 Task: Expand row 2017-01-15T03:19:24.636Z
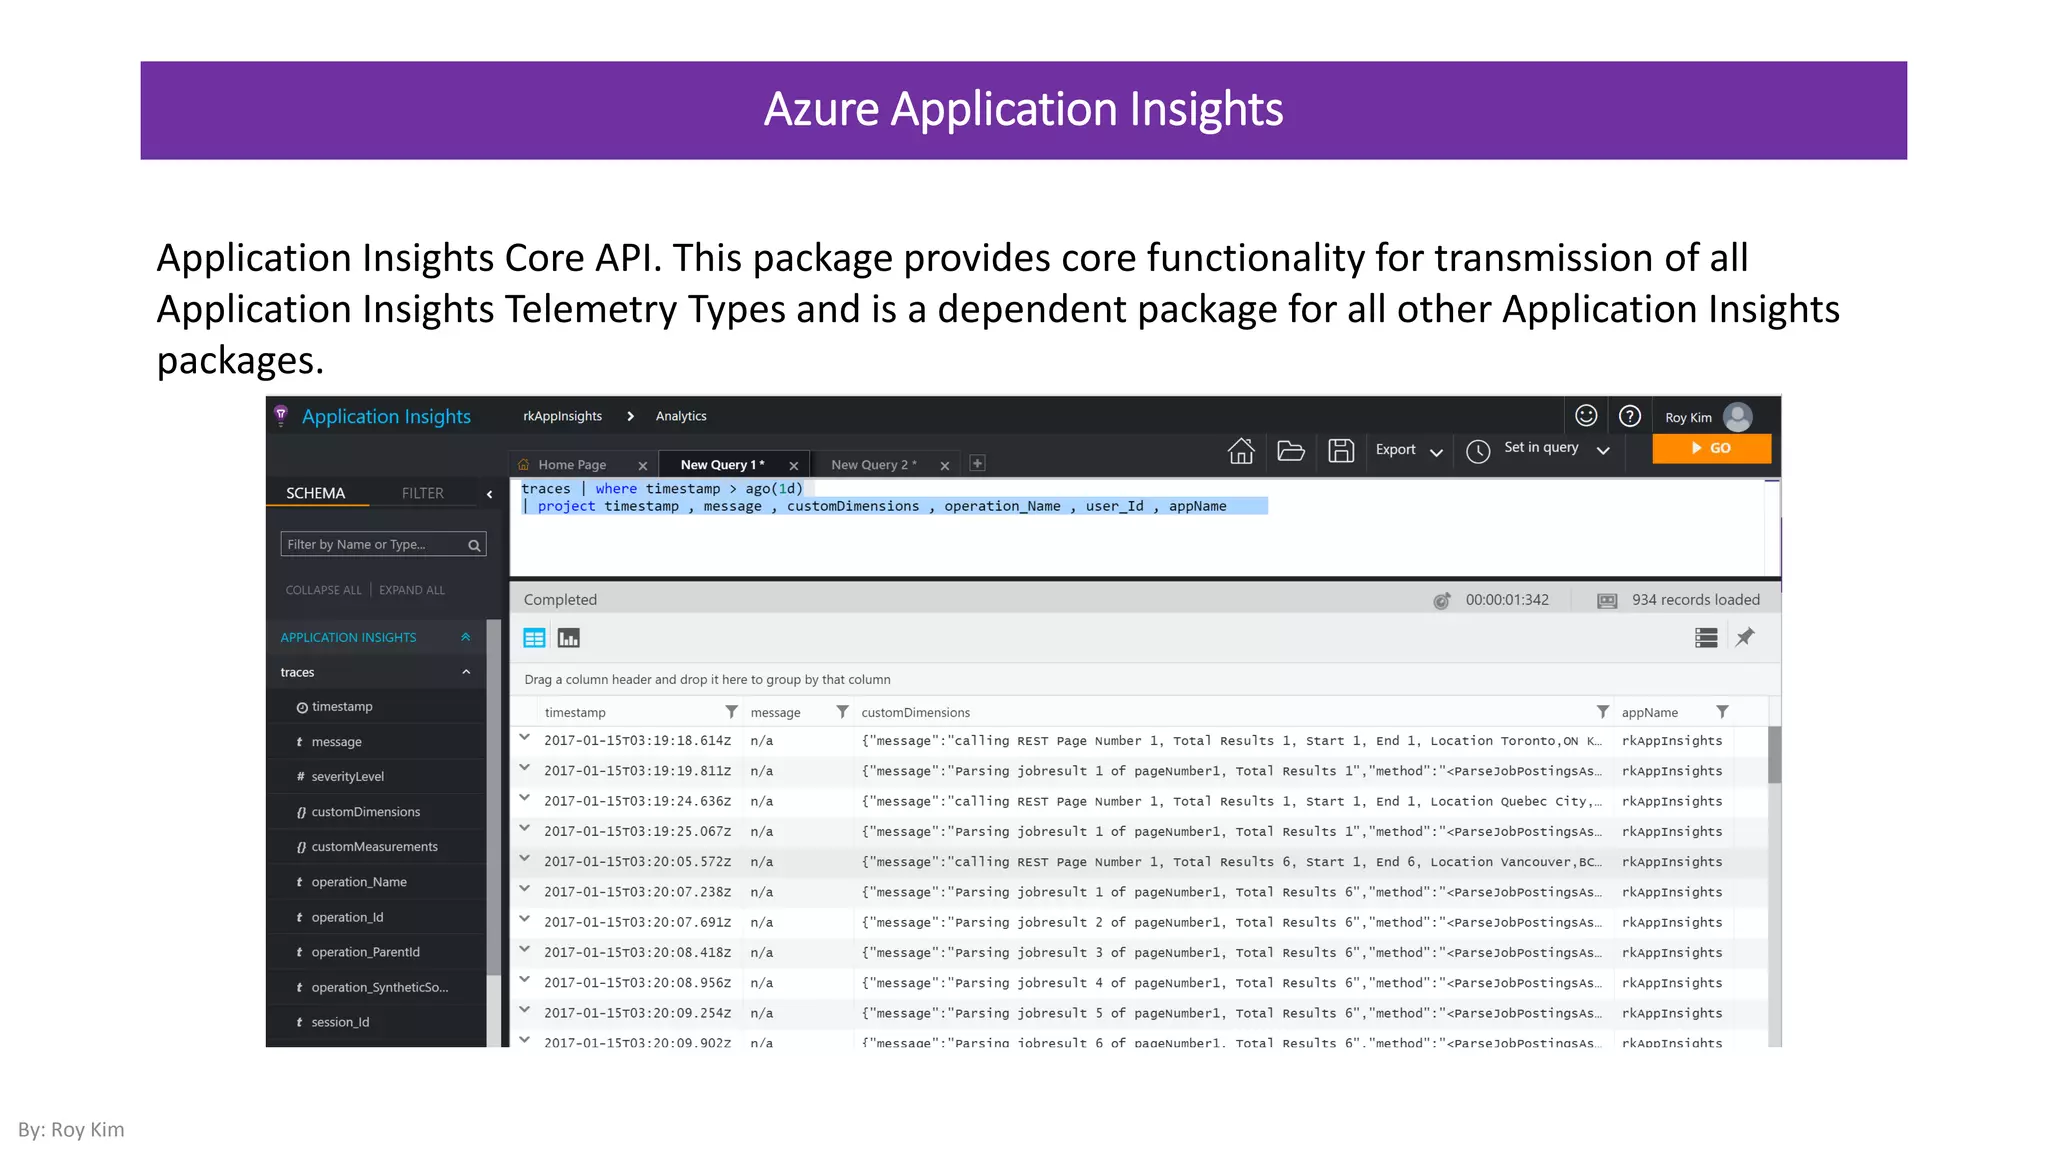[x=524, y=798]
